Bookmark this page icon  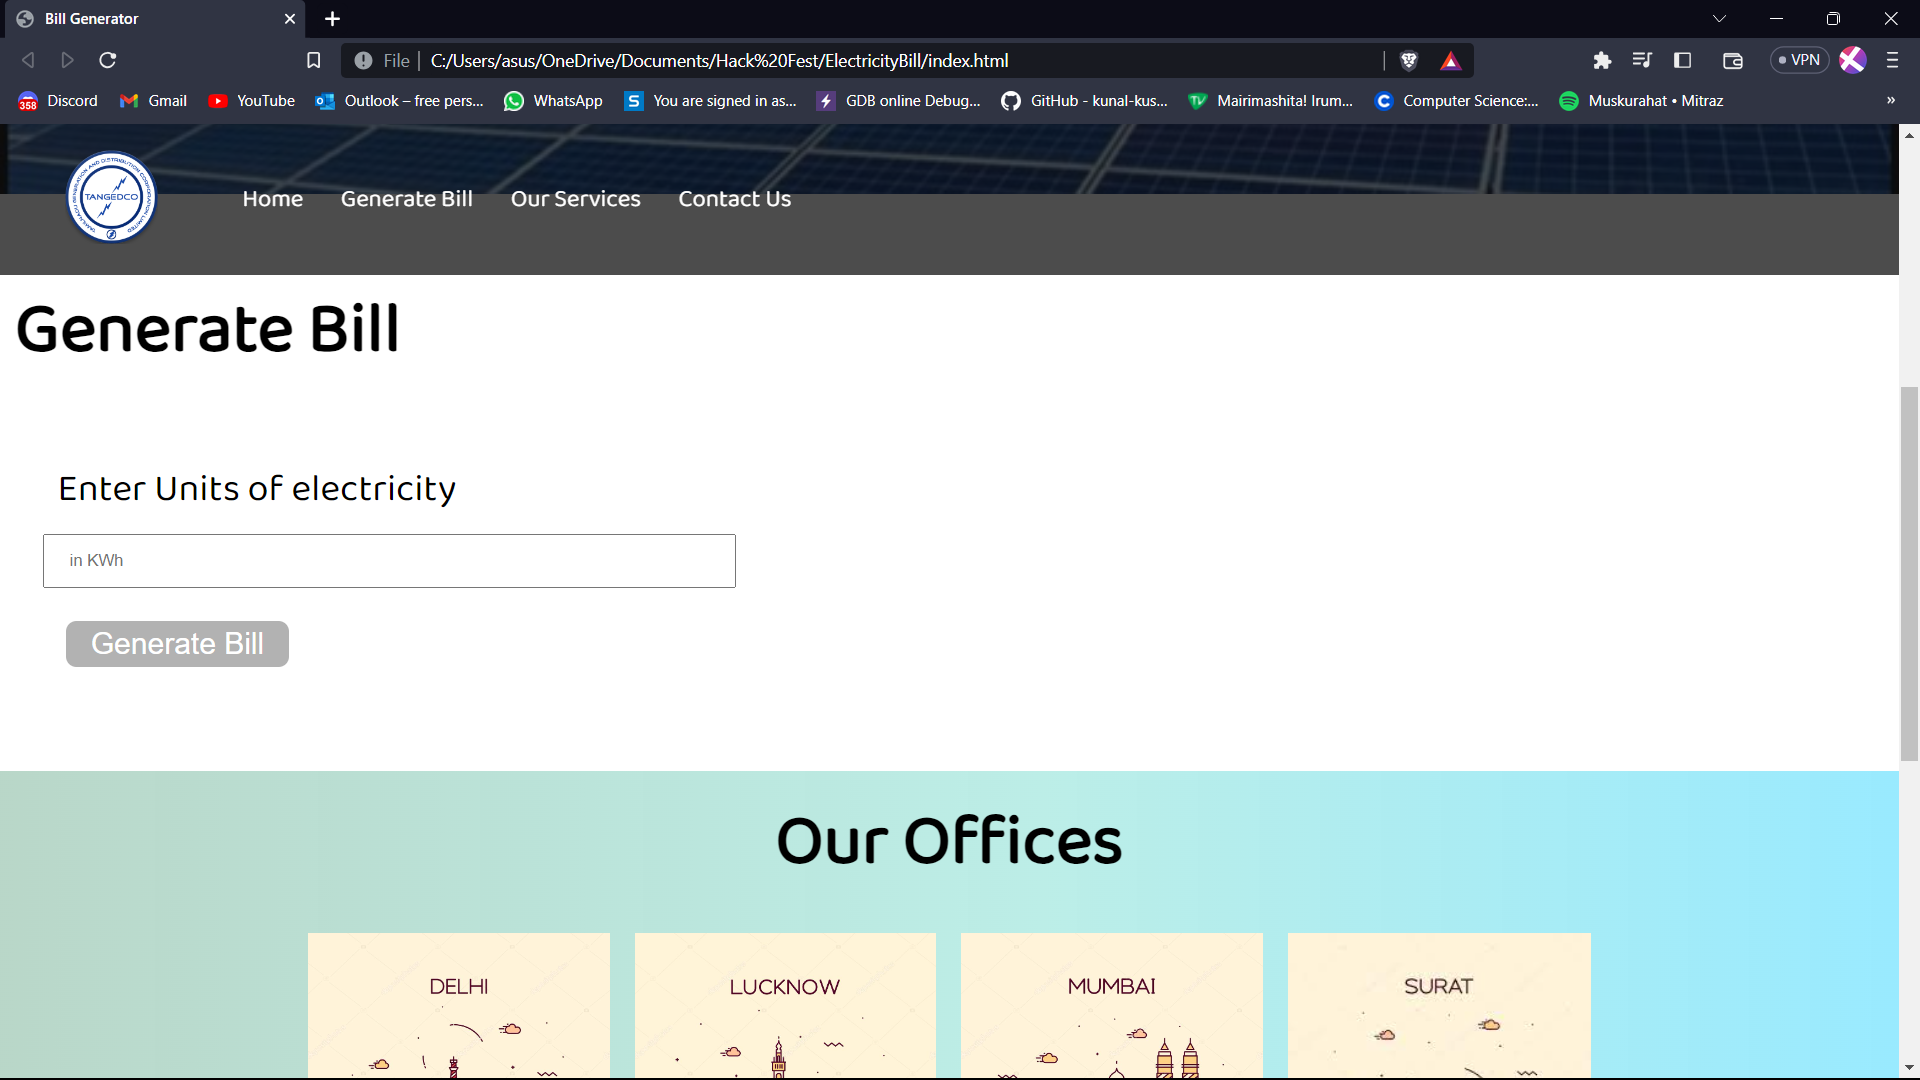tap(313, 60)
